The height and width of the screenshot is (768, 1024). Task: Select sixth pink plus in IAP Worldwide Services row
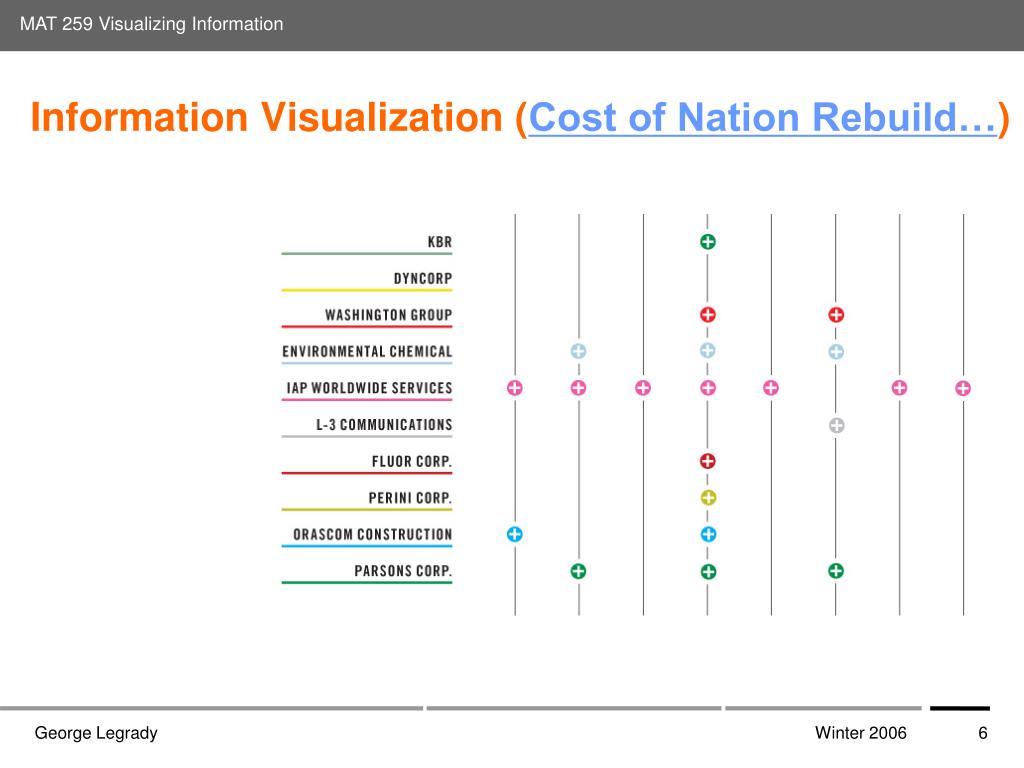(899, 388)
